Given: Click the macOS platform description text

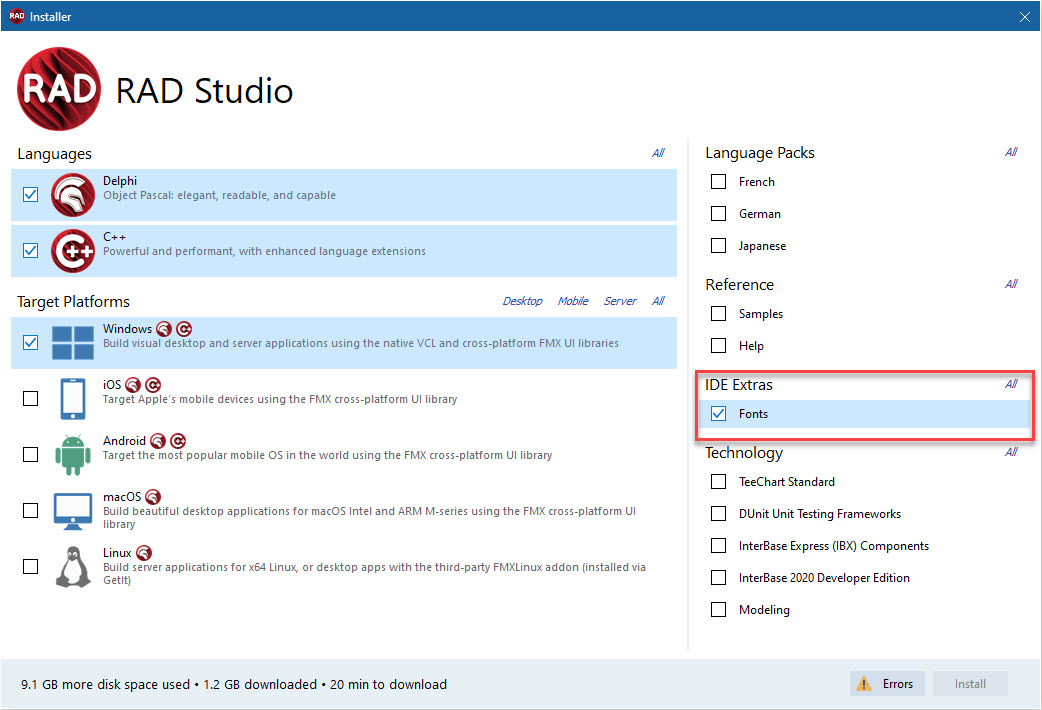Looking at the screenshot, I should point(369,517).
